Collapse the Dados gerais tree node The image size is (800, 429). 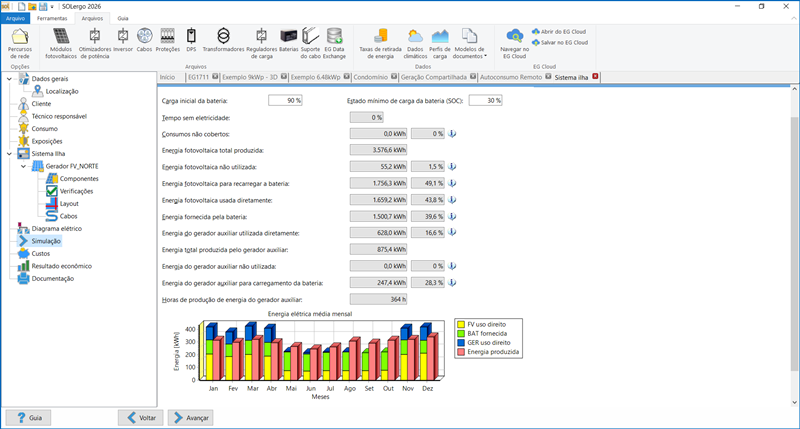10,78
